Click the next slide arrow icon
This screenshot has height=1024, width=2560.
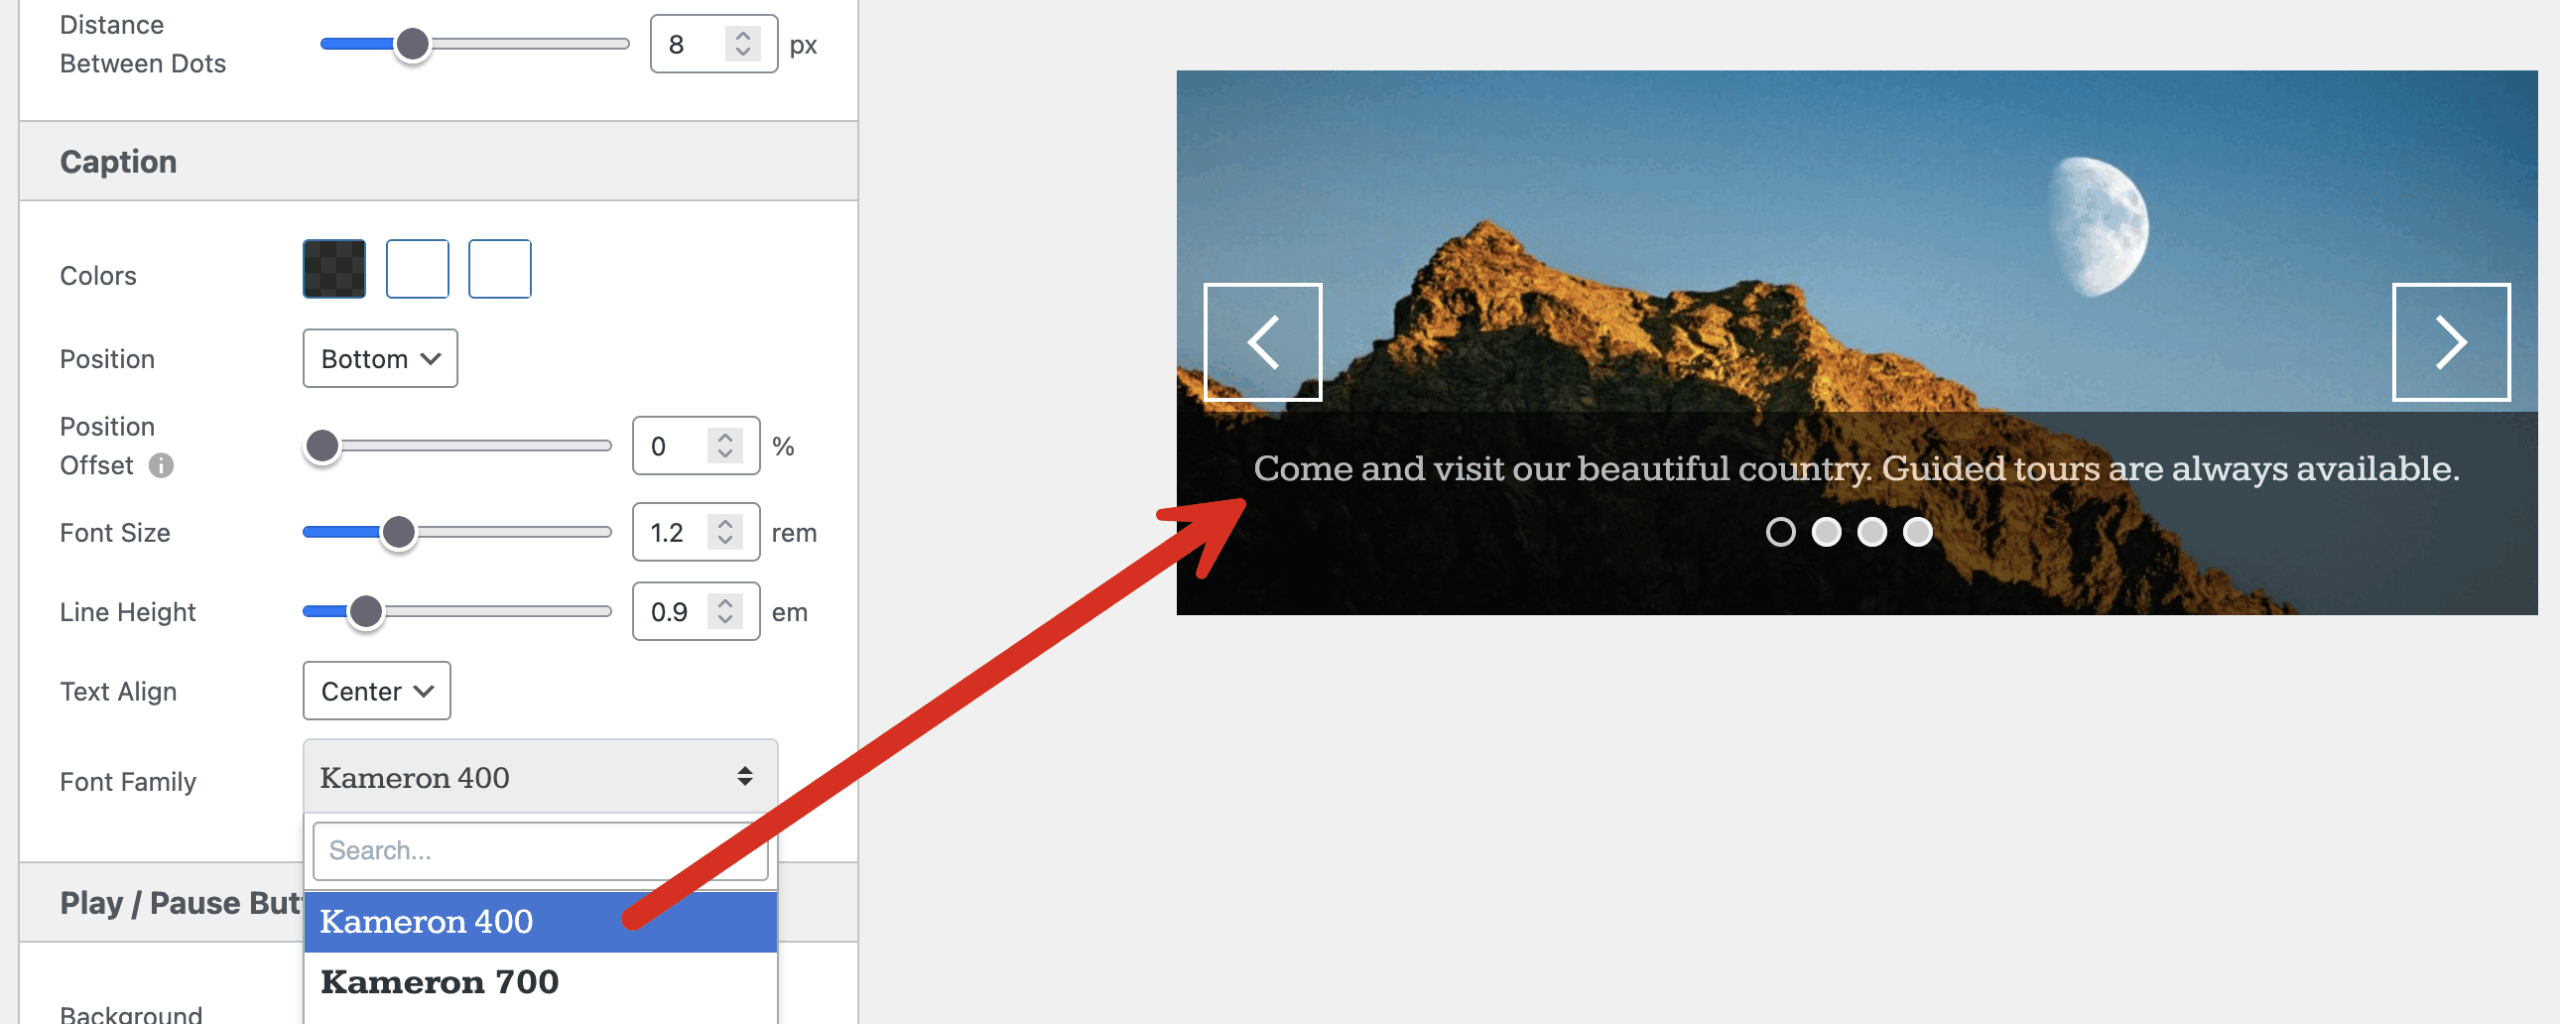point(2450,343)
